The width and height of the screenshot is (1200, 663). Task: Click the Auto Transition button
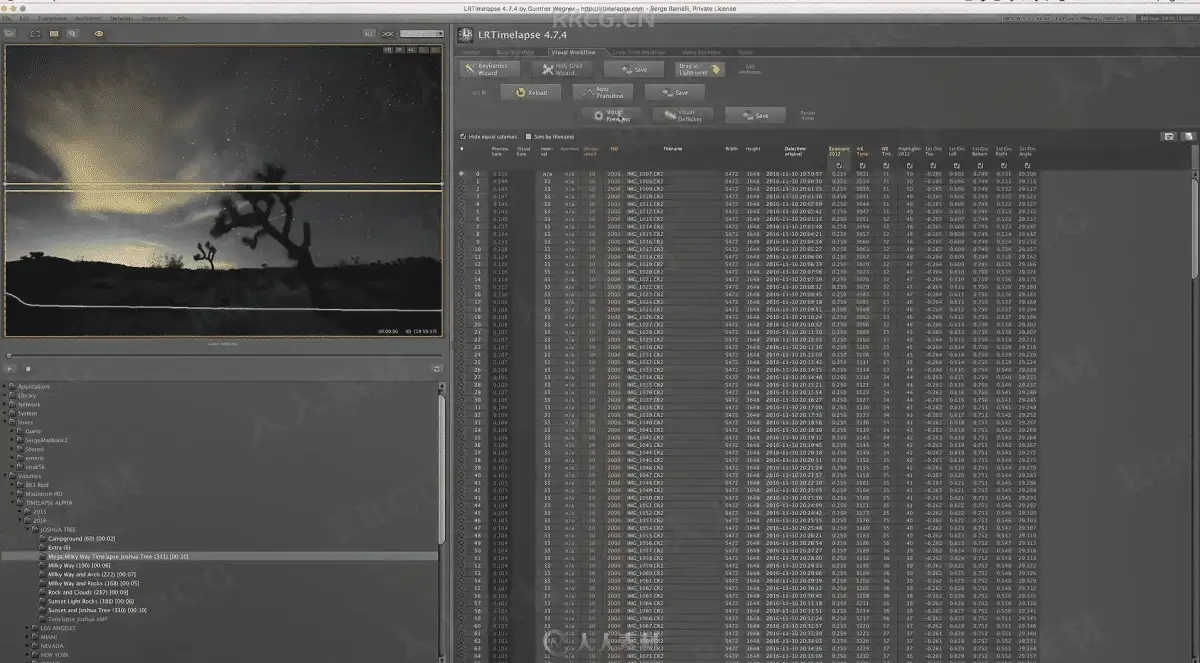point(603,92)
